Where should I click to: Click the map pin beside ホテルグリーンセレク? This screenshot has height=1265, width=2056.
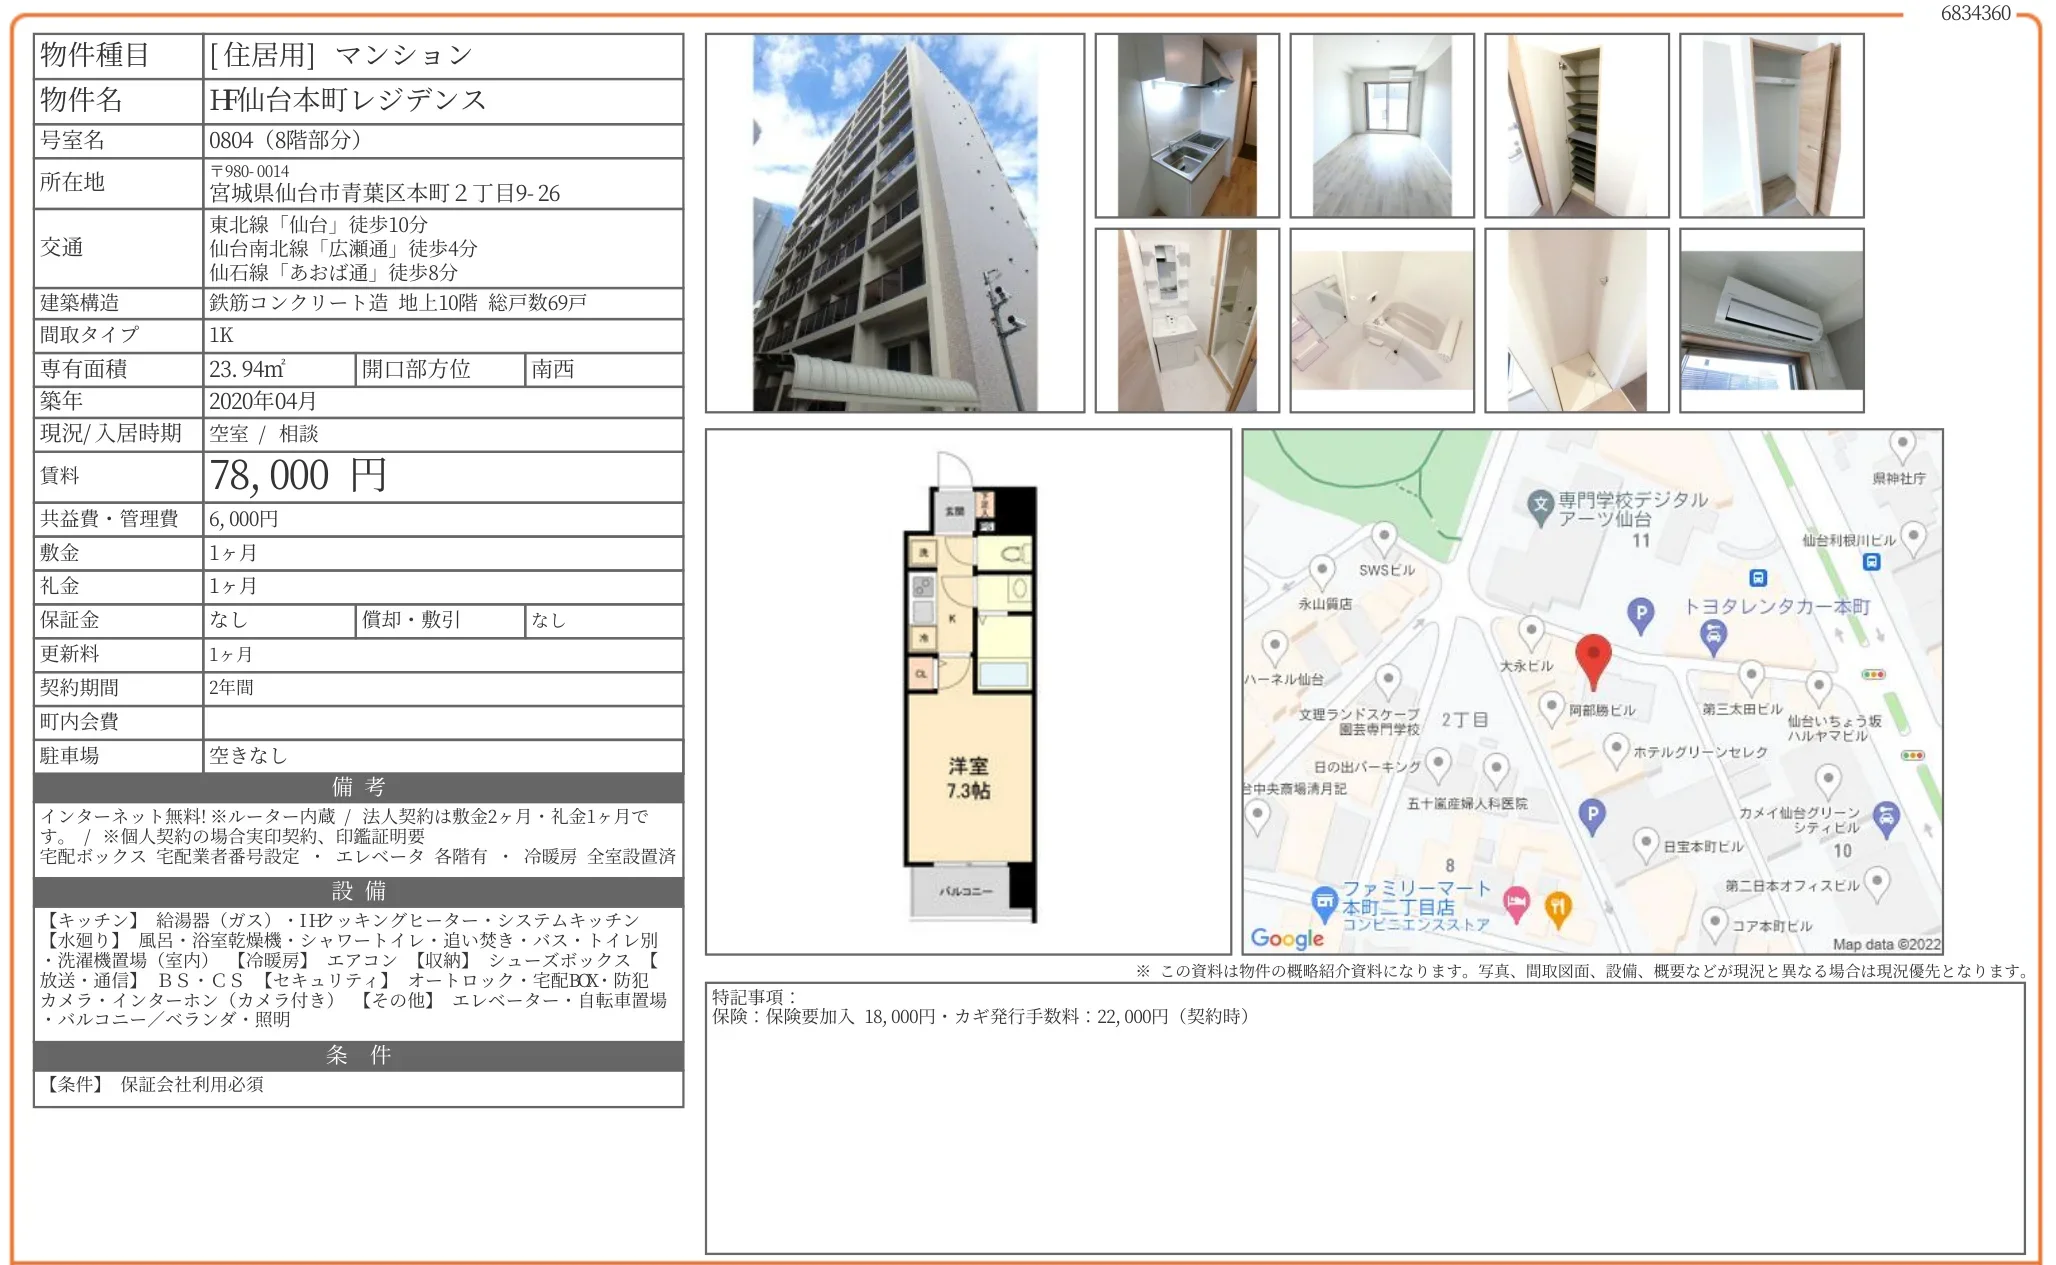click(x=1616, y=751)
